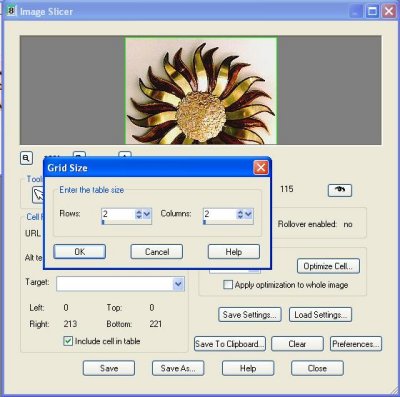Open the Columns dropdown arrow
The height and width of the screenshot is (397, 400).
click(x=248, y=214)
